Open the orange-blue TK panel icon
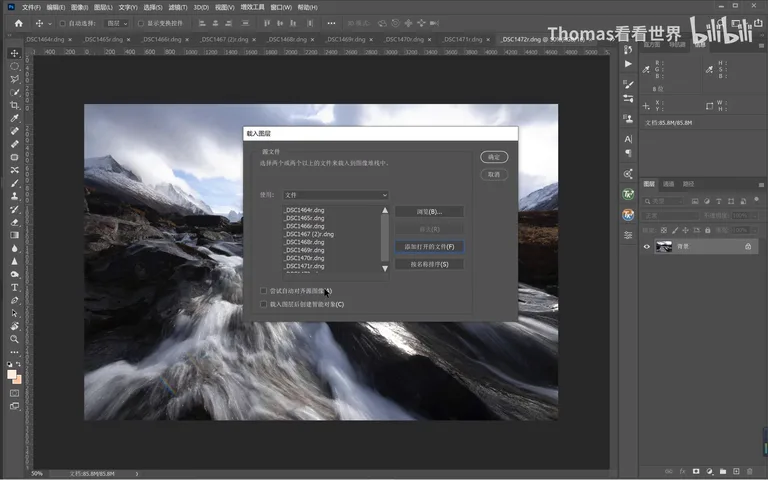This screenshot has height=480, width=768. coord(628,215)
